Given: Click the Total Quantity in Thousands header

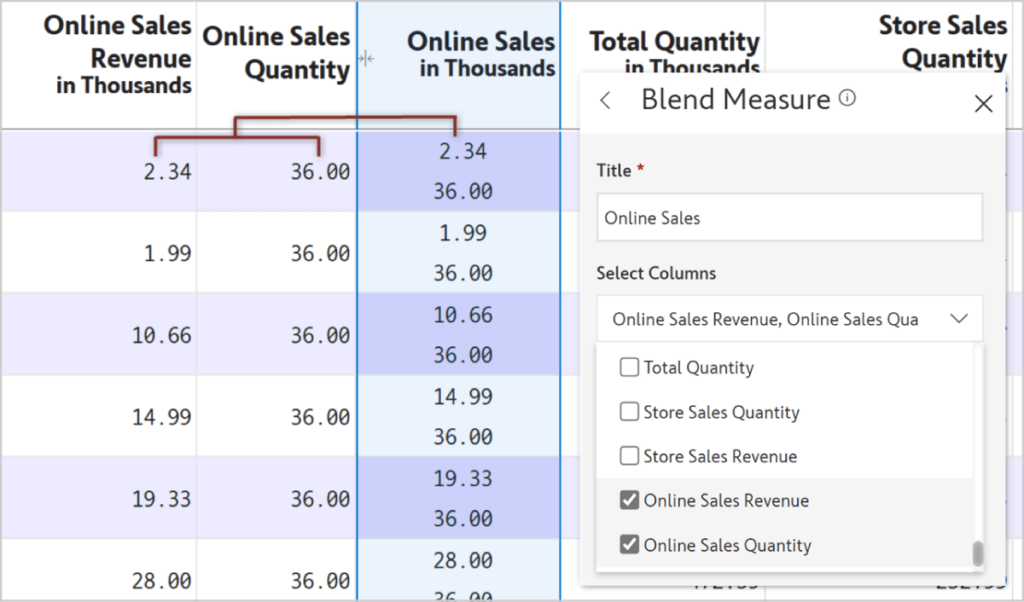Looking at the screenshot, I should pos(672,50).
